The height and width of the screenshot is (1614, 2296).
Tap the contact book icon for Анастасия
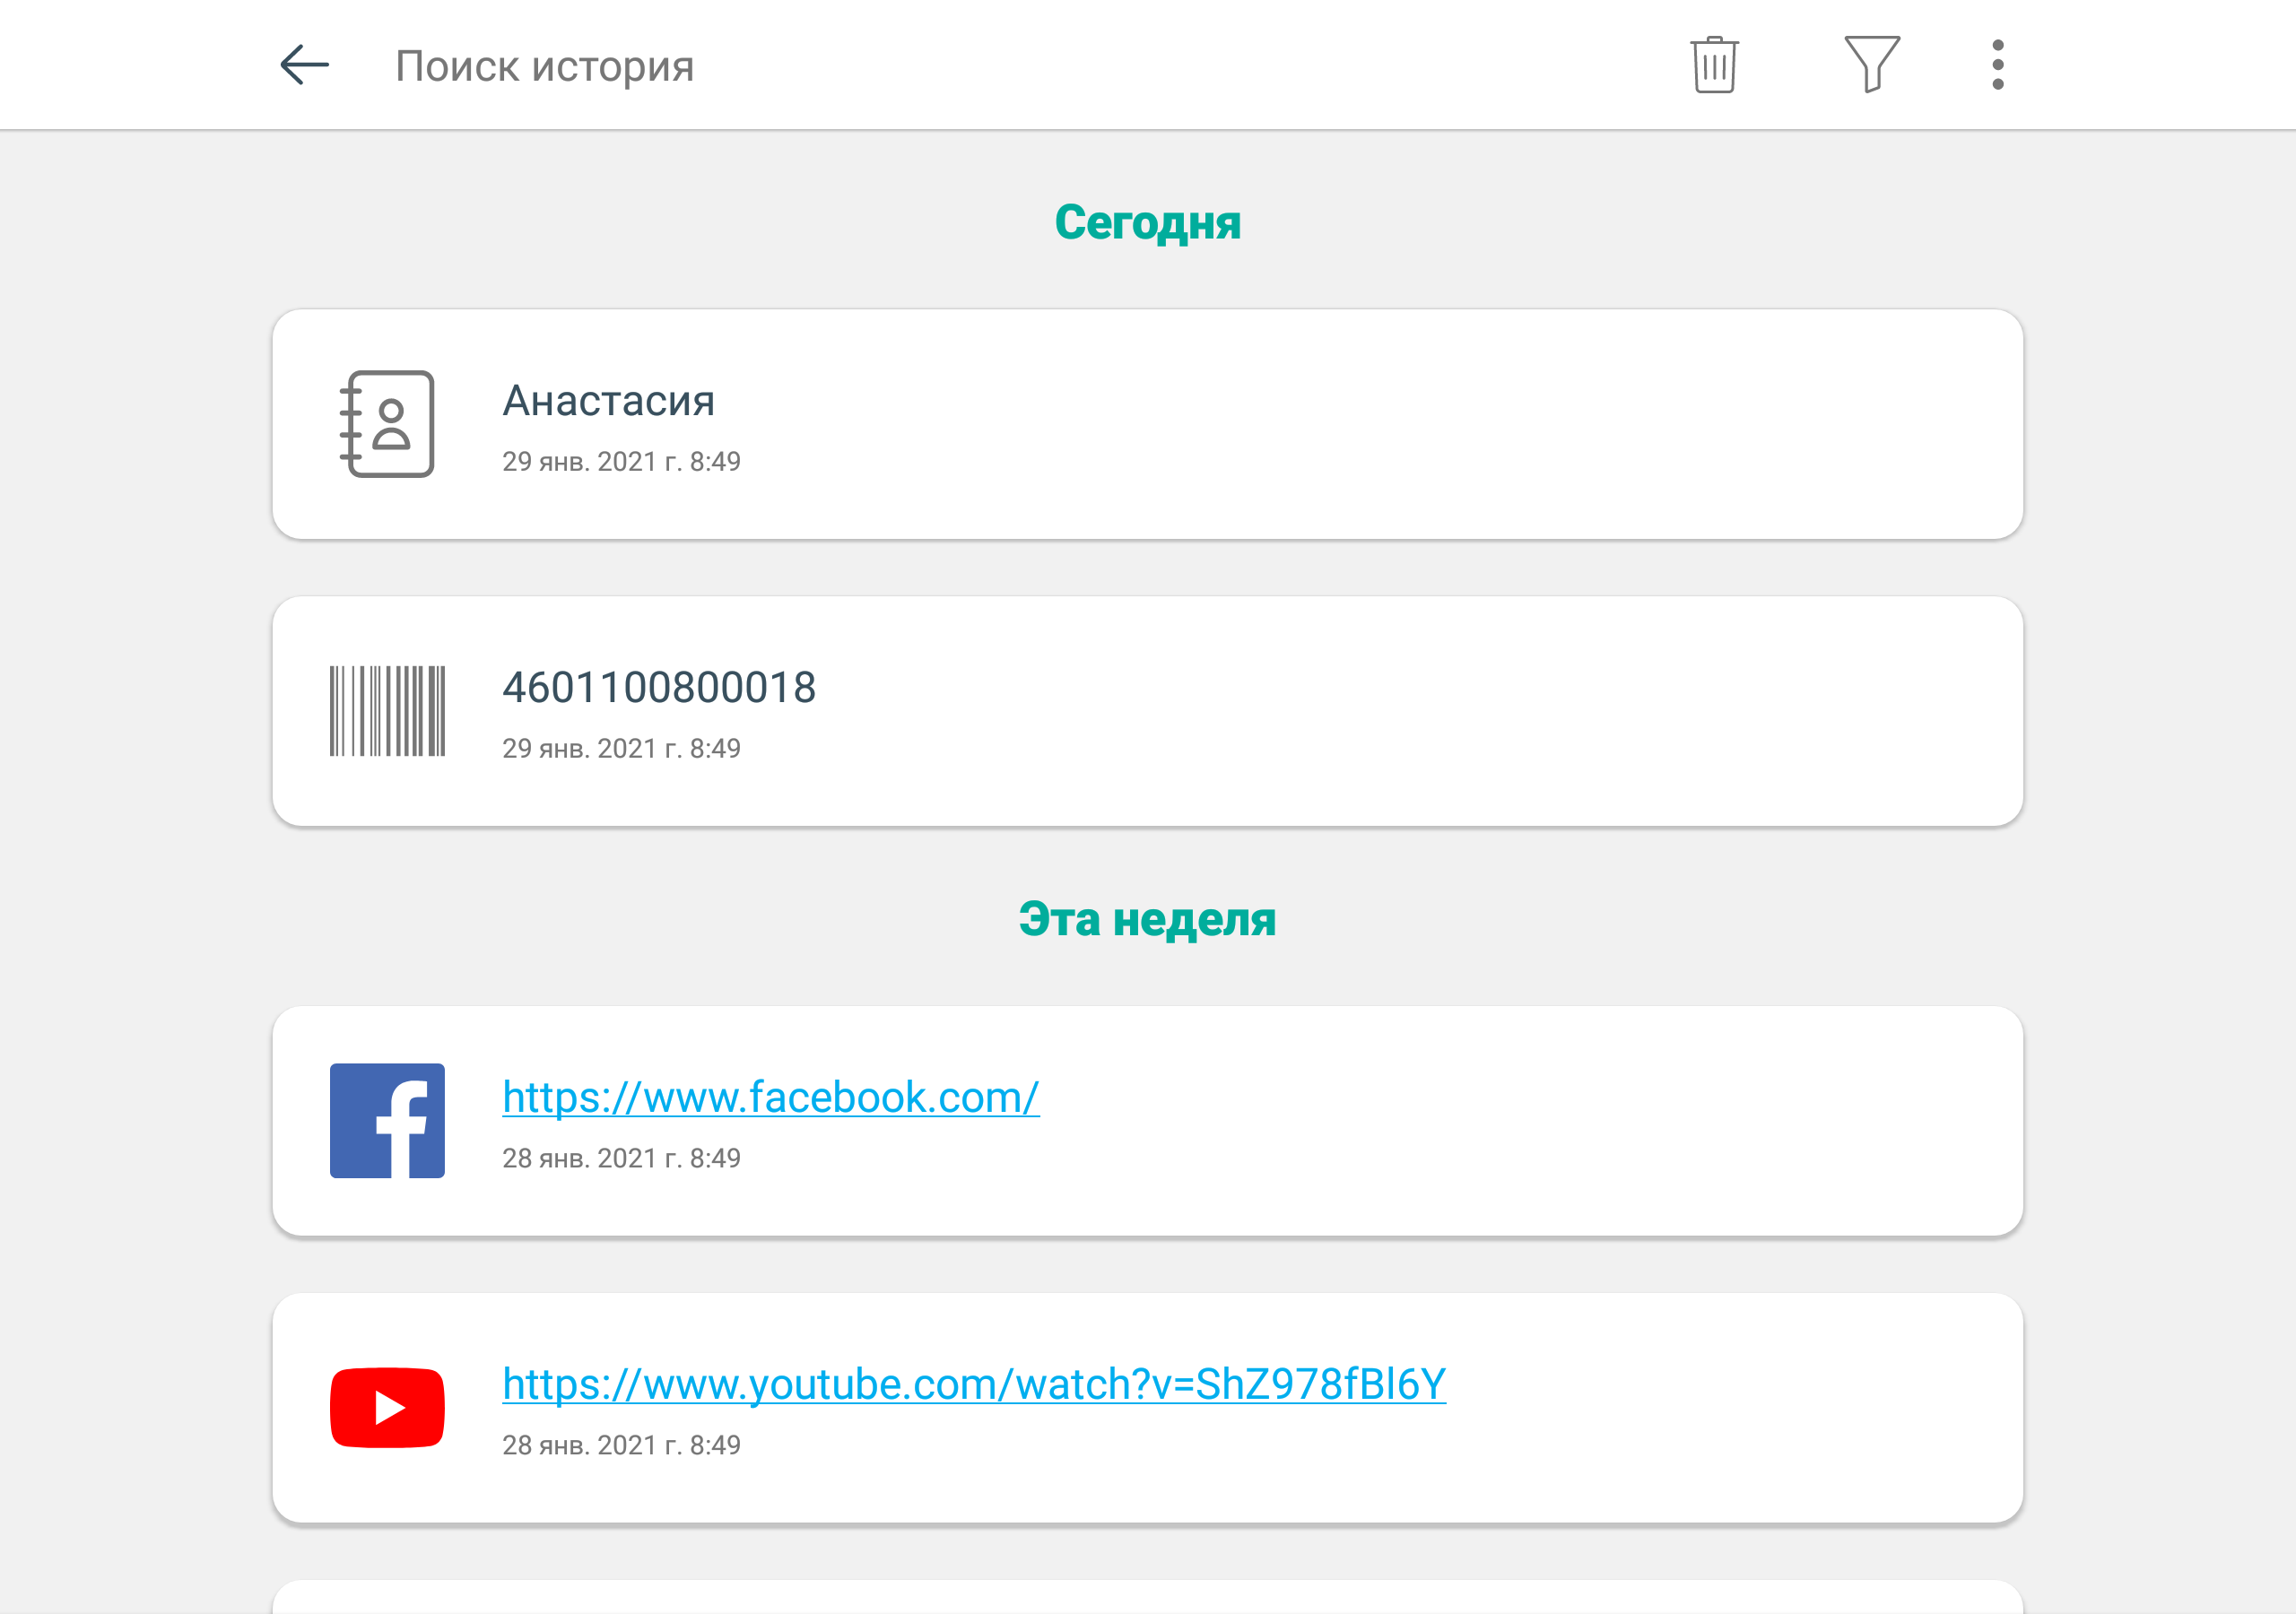[x=387, y=424]
